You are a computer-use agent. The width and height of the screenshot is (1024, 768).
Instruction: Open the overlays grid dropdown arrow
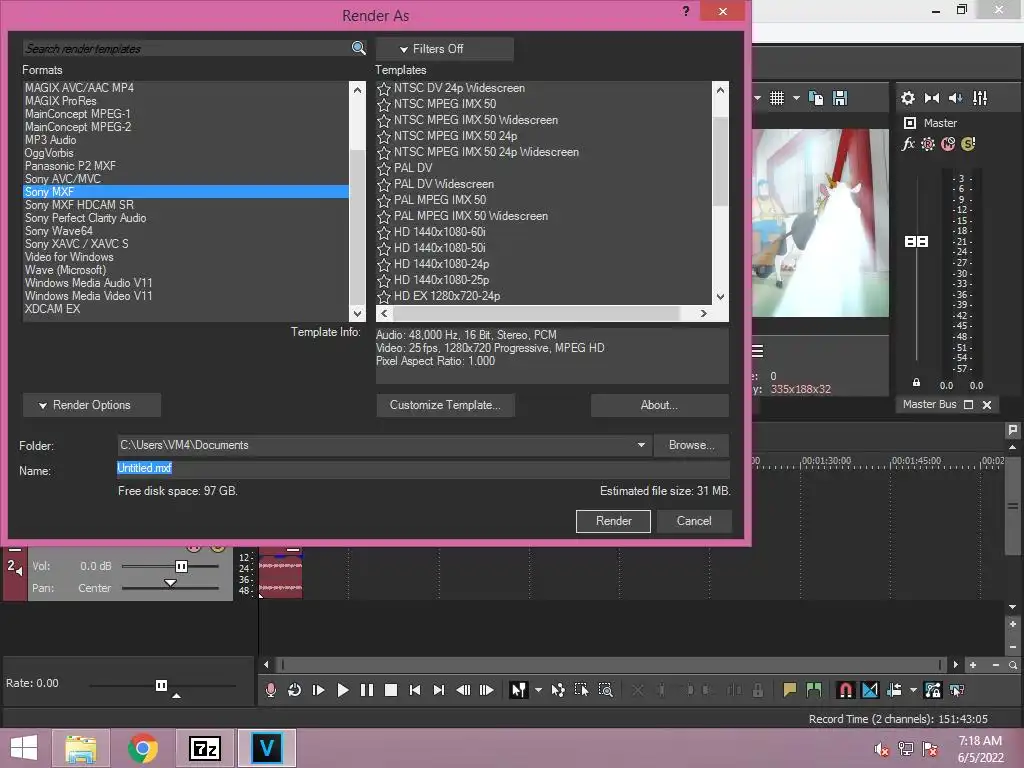[x=796, y=98]
